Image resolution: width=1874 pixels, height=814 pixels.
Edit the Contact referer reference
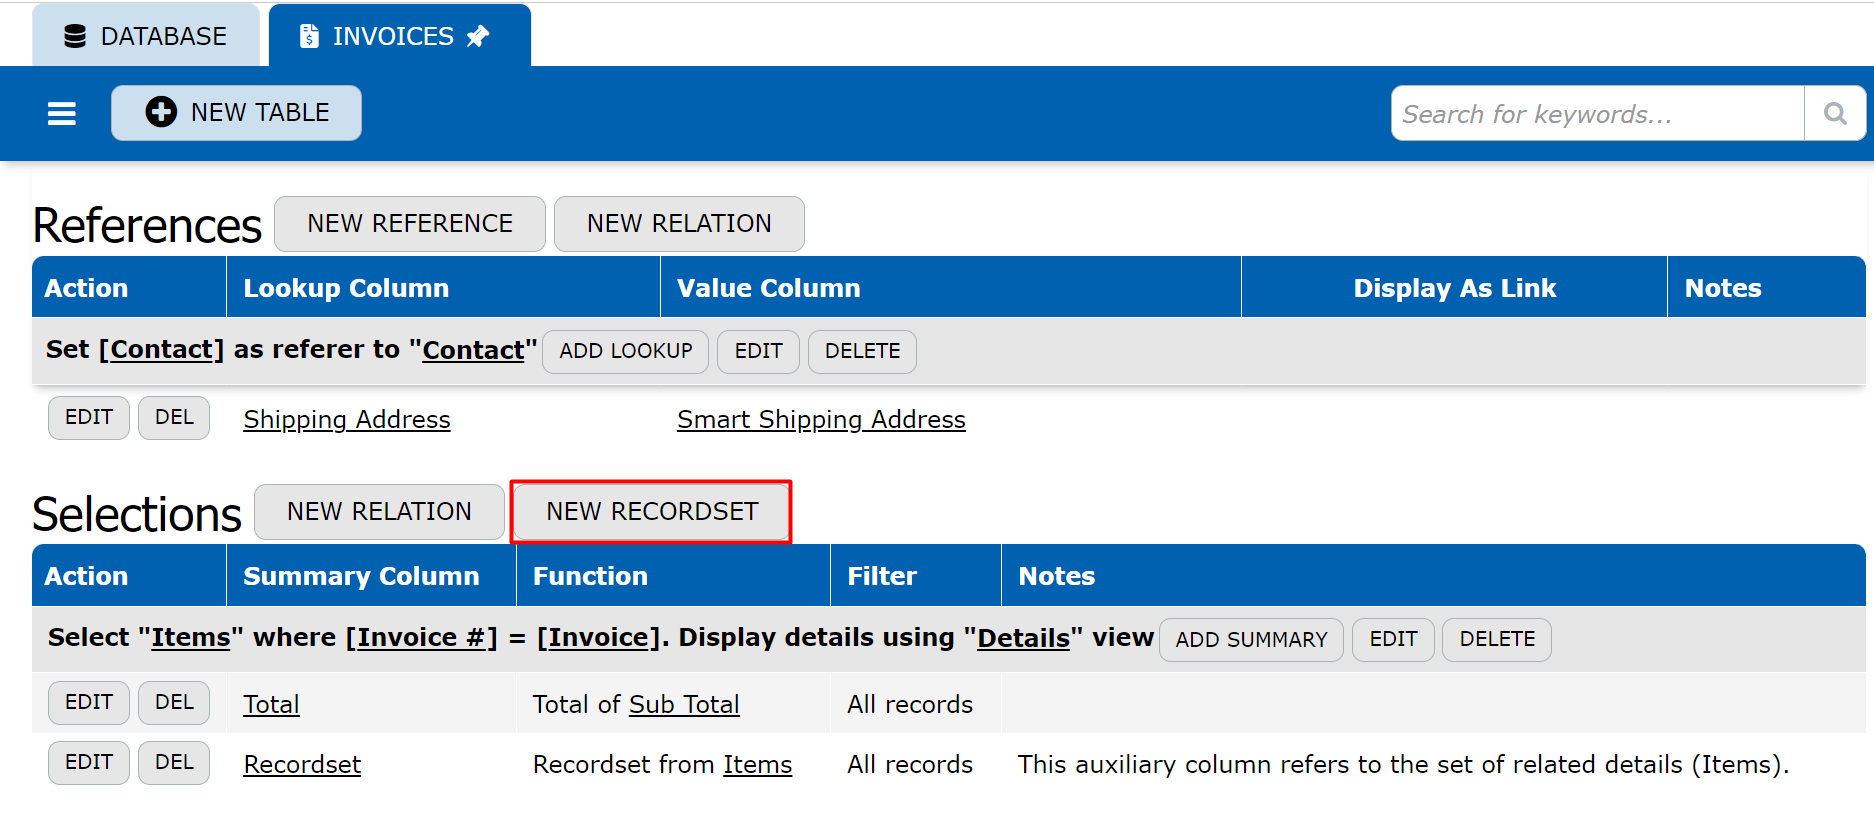(x=759, y=352)
